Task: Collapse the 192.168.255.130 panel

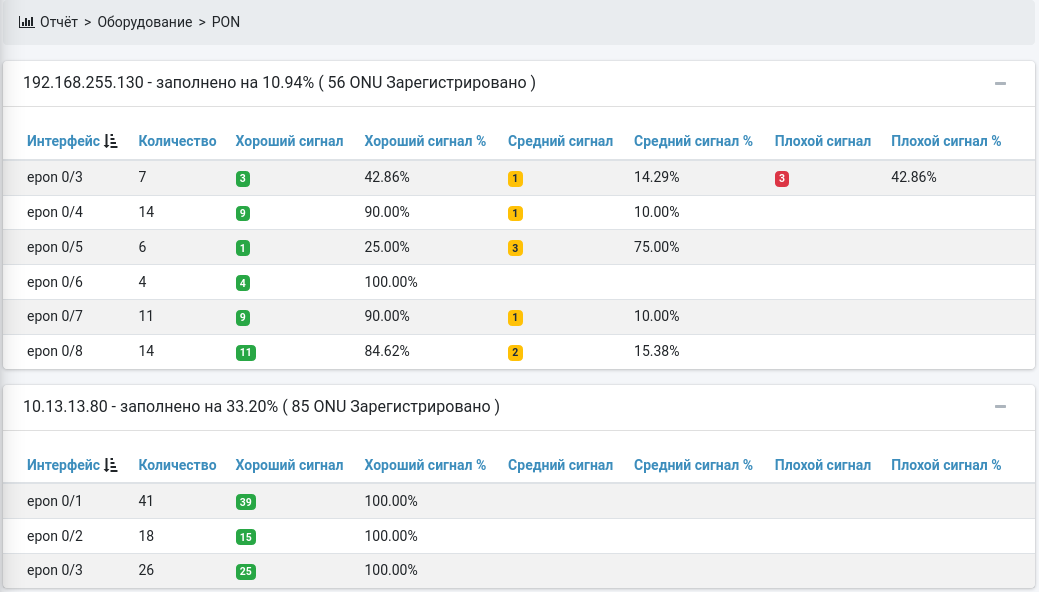Action: click(x=1000, y=84)
